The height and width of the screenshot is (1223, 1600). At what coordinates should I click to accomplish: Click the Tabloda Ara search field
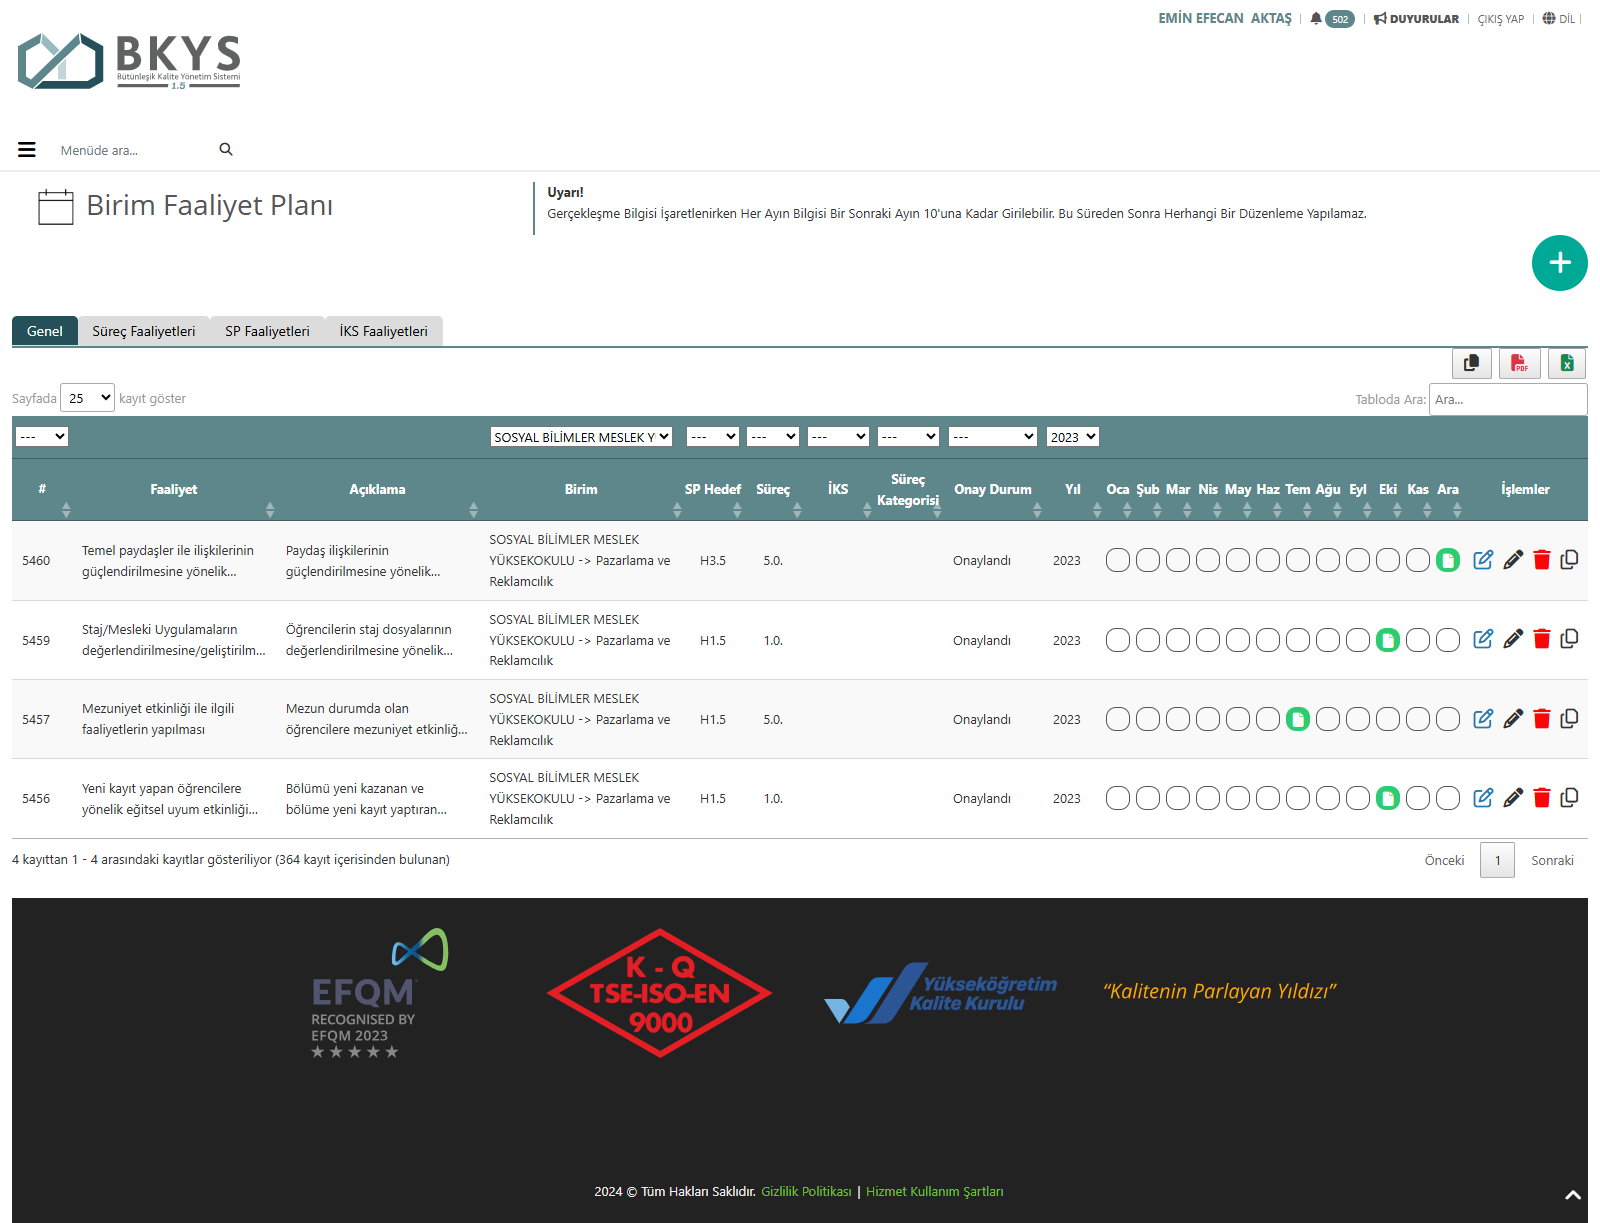pos(1507,399)
